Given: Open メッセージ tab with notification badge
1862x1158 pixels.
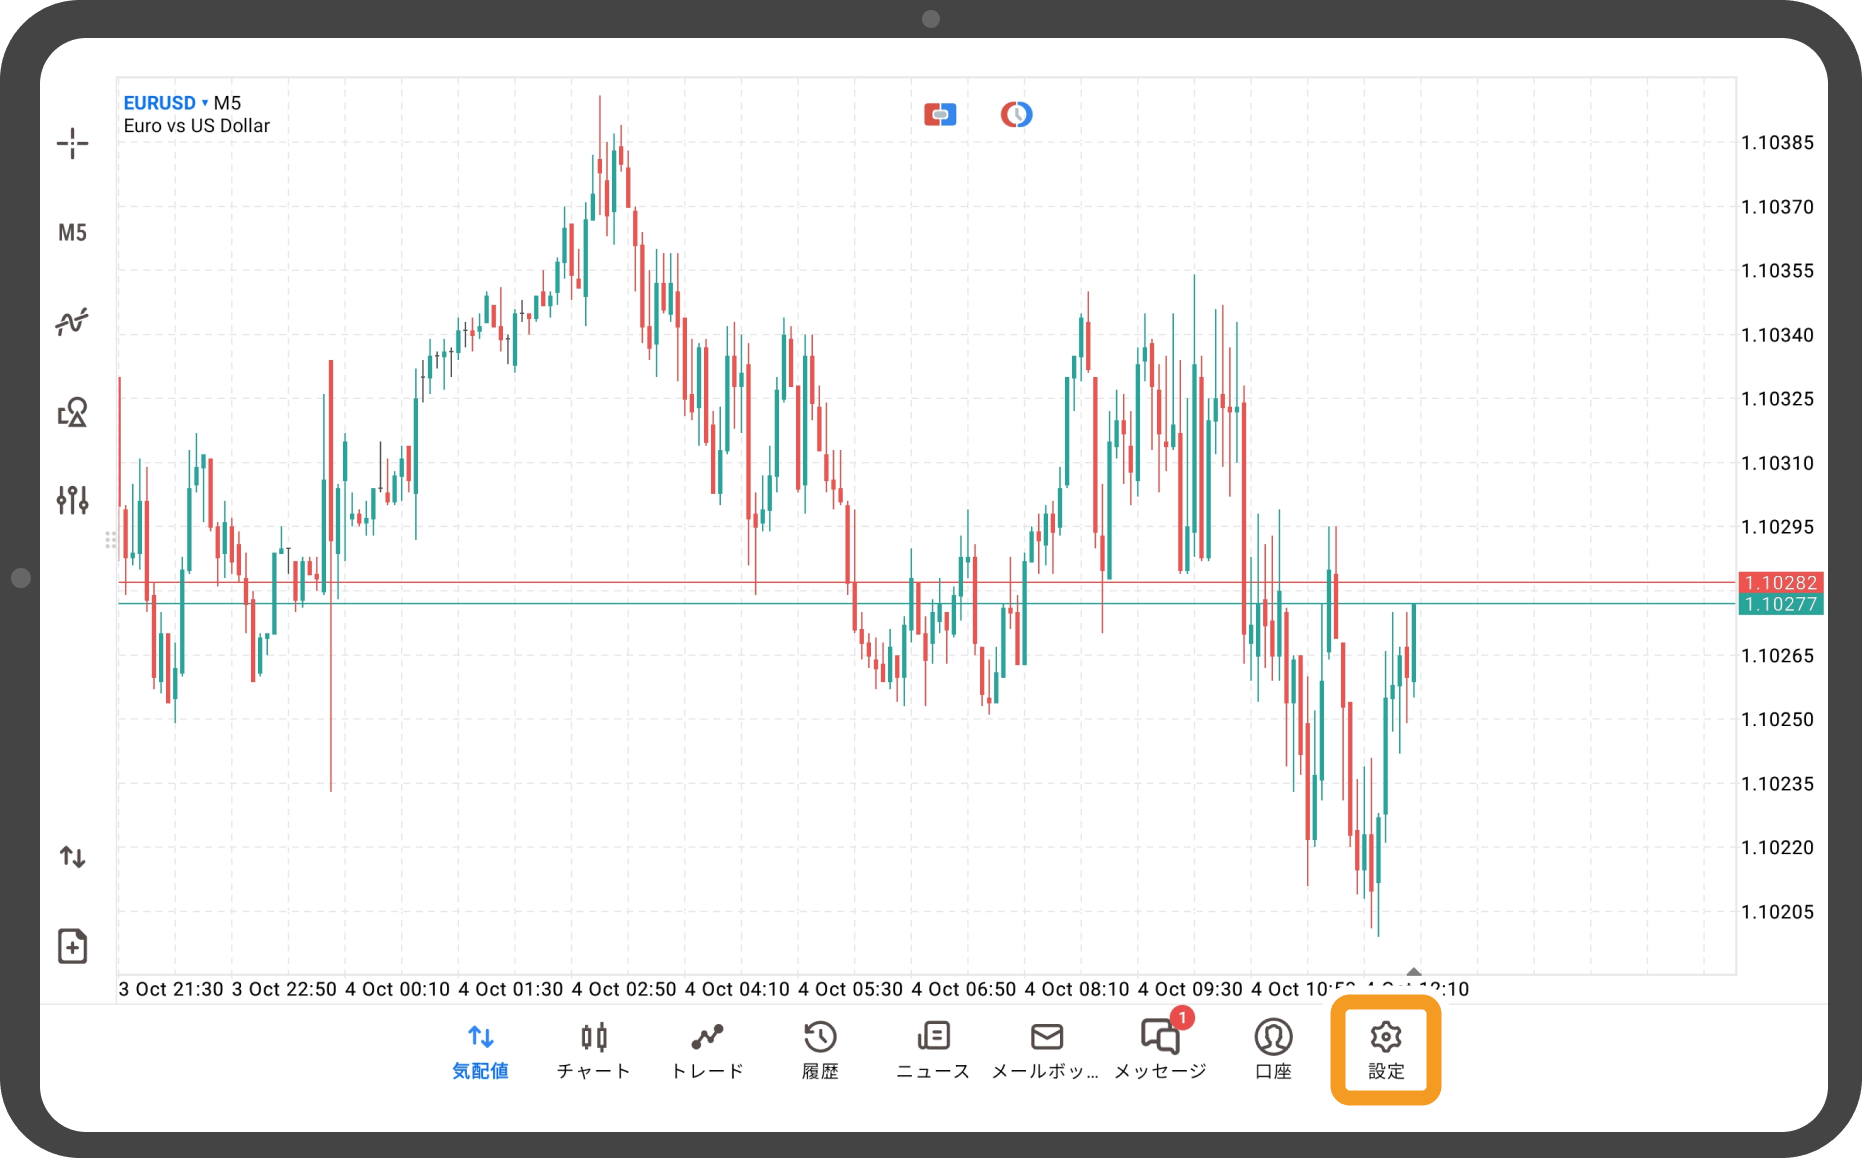Looking at the screenshot, I should pyautogui.click(x=1160, y=1050).
